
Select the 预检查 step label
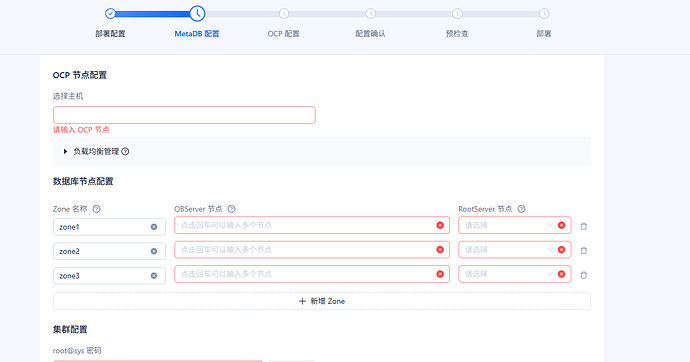457,34
